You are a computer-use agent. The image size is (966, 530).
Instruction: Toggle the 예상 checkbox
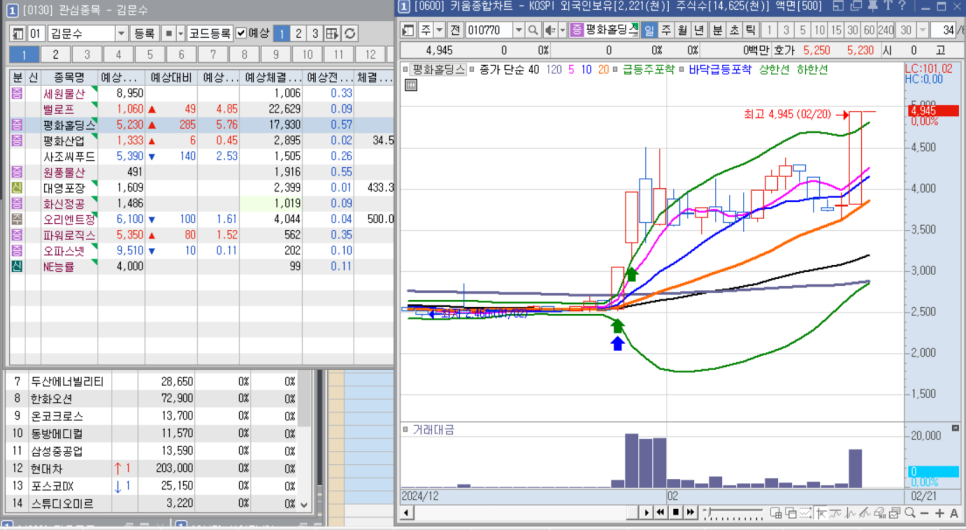241,33
